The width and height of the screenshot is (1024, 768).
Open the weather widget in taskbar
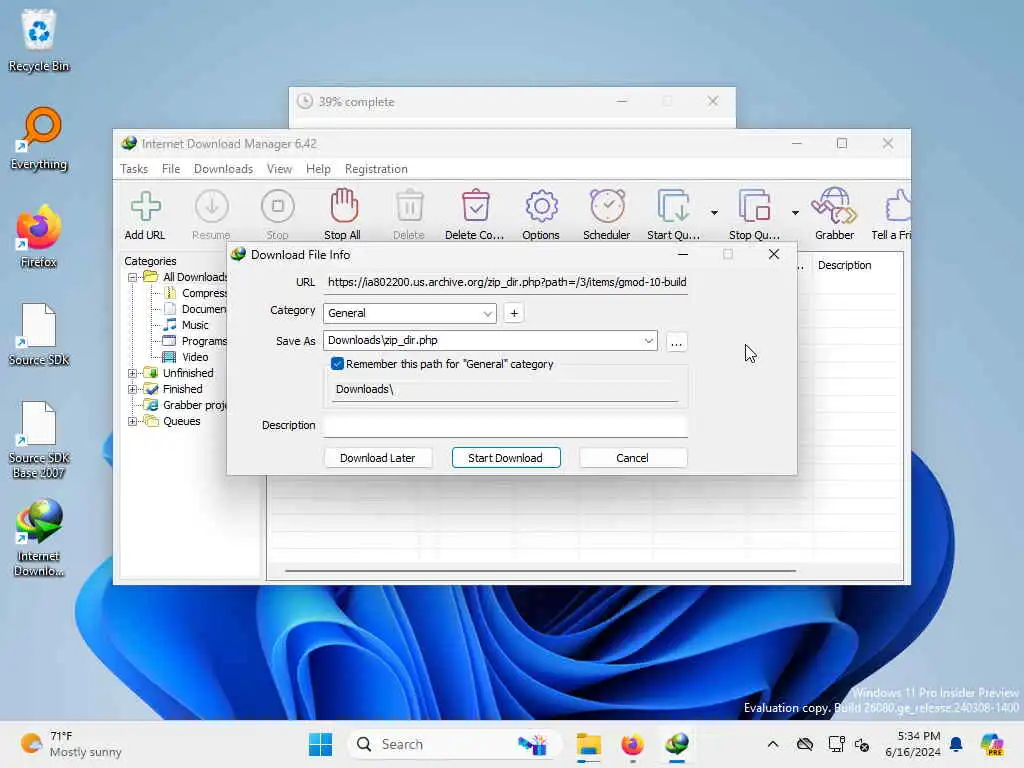point(71,744)
